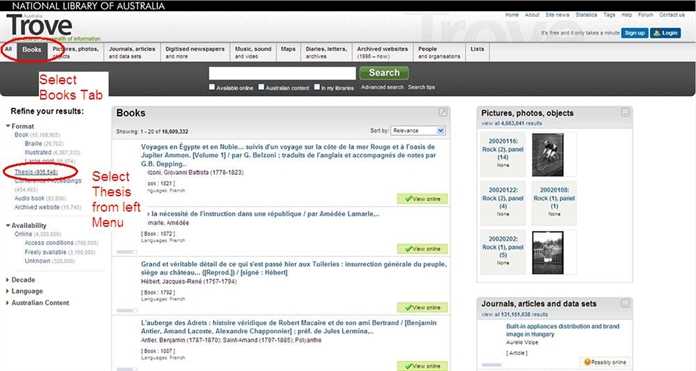
Task: Click the green Search button
Action: [x=384, y=73]
